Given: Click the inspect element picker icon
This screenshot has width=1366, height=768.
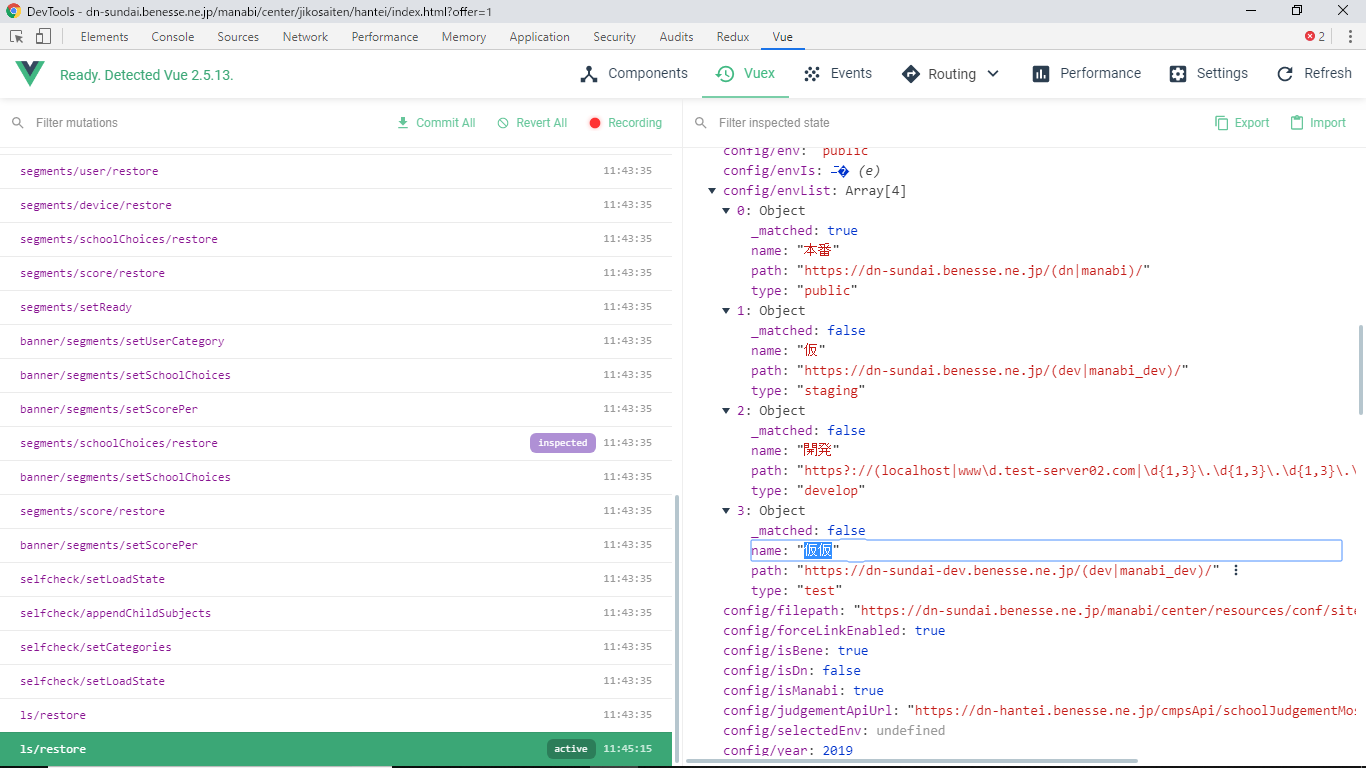Looking at the screenshot, I should [17, 37].
